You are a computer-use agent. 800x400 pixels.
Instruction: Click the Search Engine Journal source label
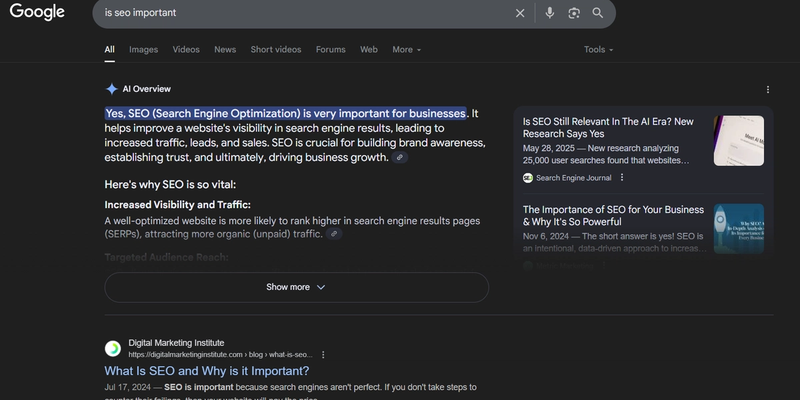click(x=573, y=178)
